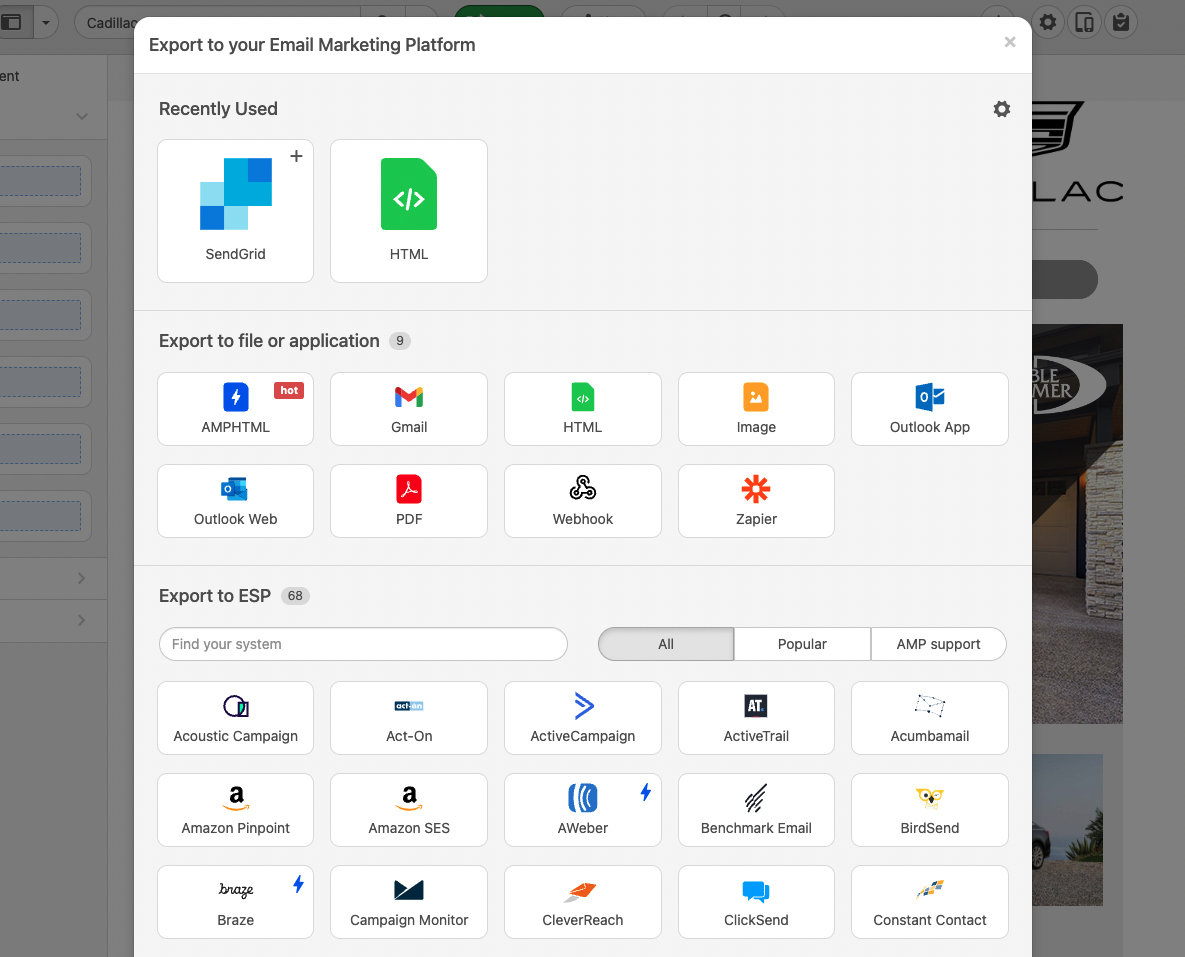
Task: Click the Cadillac name field in the top bar
Action: coord(106,23)
